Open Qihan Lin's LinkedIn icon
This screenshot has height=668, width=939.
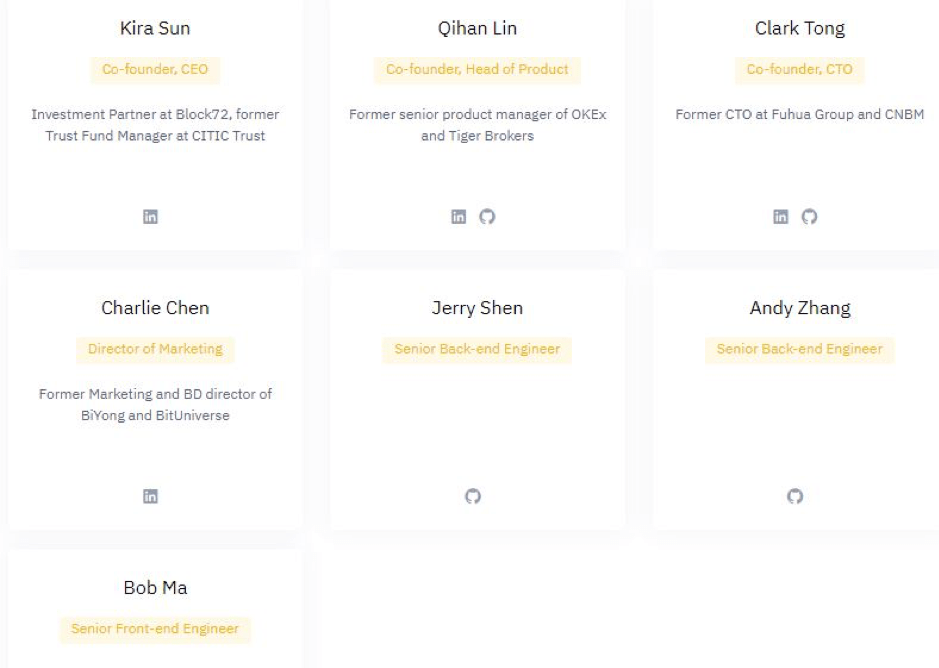pos(459,217)
